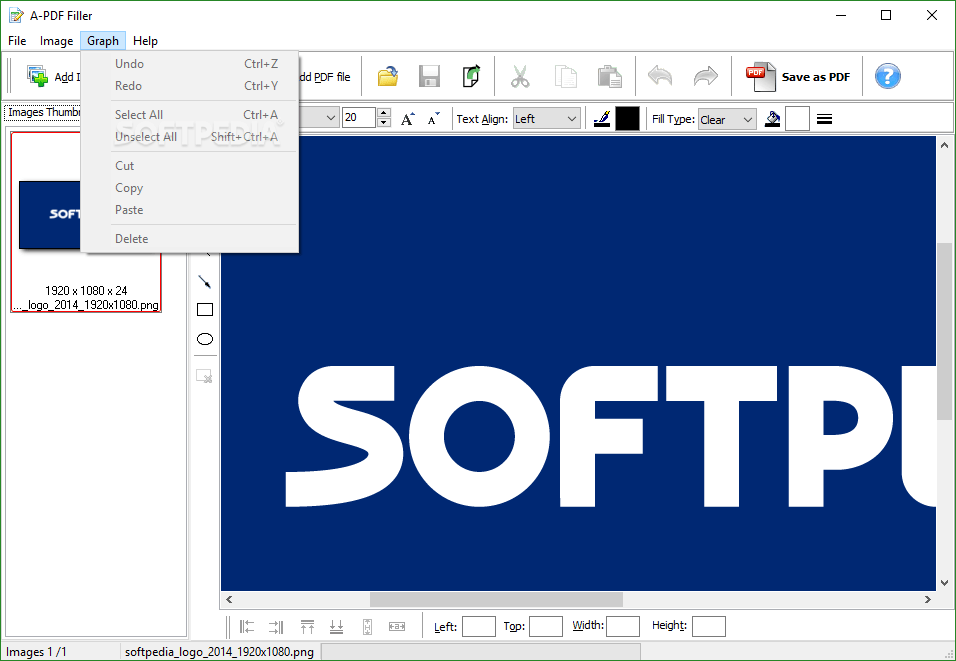Click font size stepper up arrow
This screenshot has height=661, width=956.
coord(383,112)
